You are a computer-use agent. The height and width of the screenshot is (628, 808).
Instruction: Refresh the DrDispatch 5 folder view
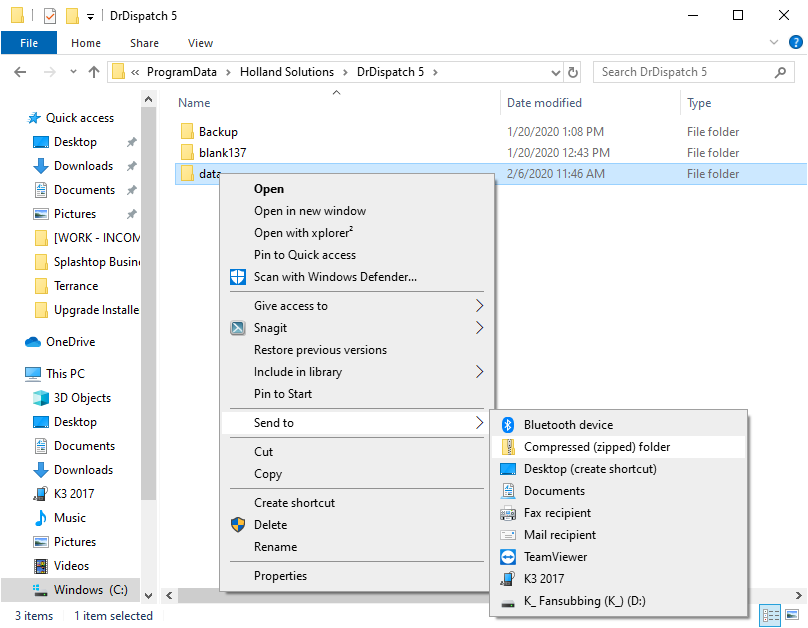point(573,72)
